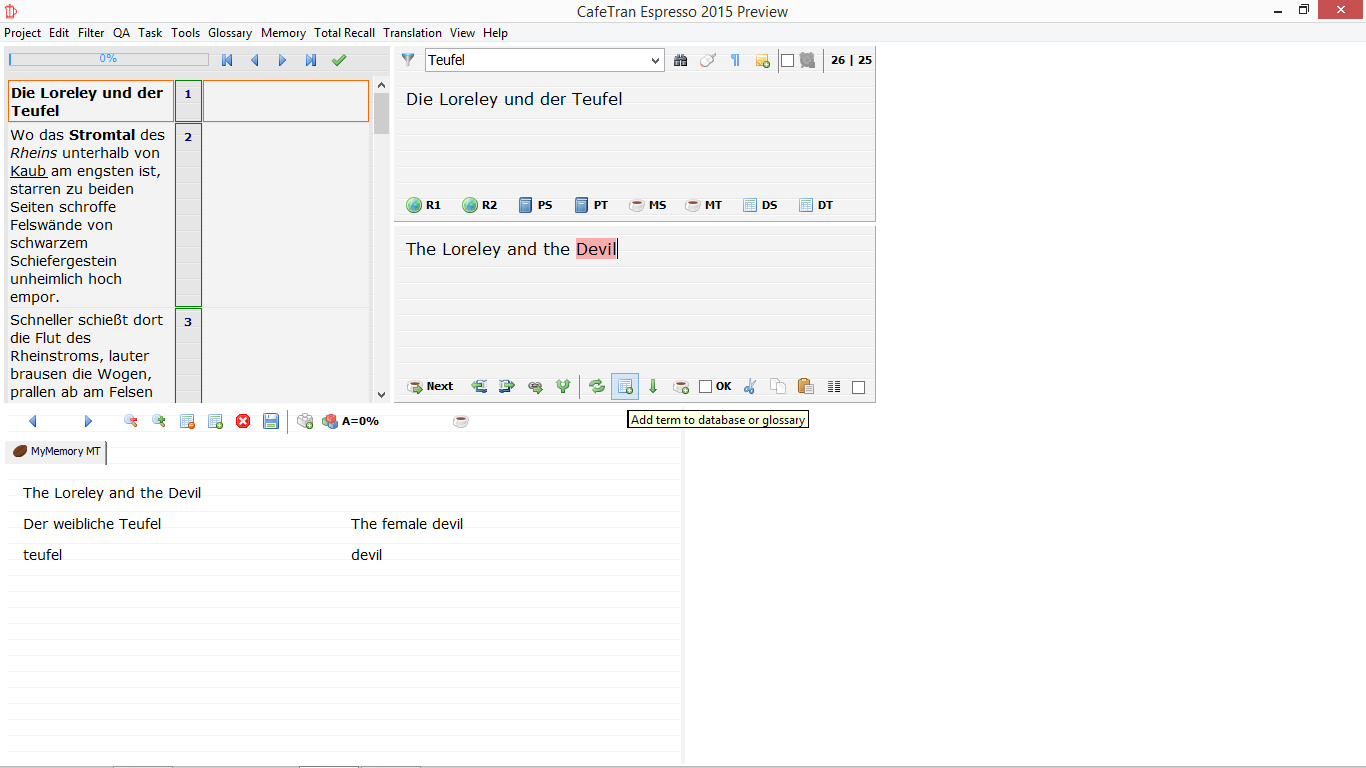Image resolution: width=1366 pixels, height=768 pixels.
Task: Expand the Teufel search dropdown
Action: point(656,60)
